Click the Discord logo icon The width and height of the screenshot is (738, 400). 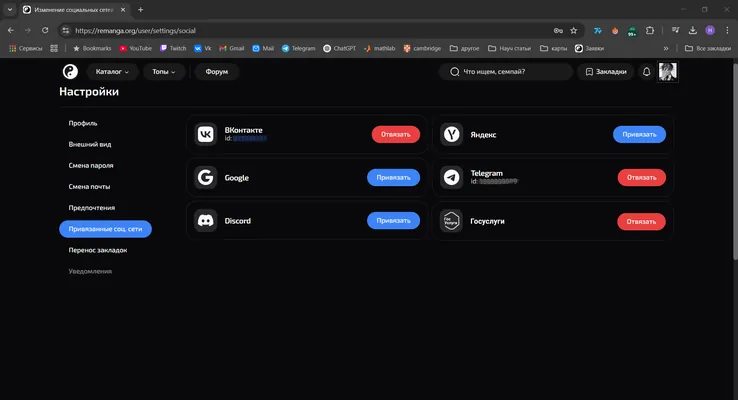click(206, 221)
